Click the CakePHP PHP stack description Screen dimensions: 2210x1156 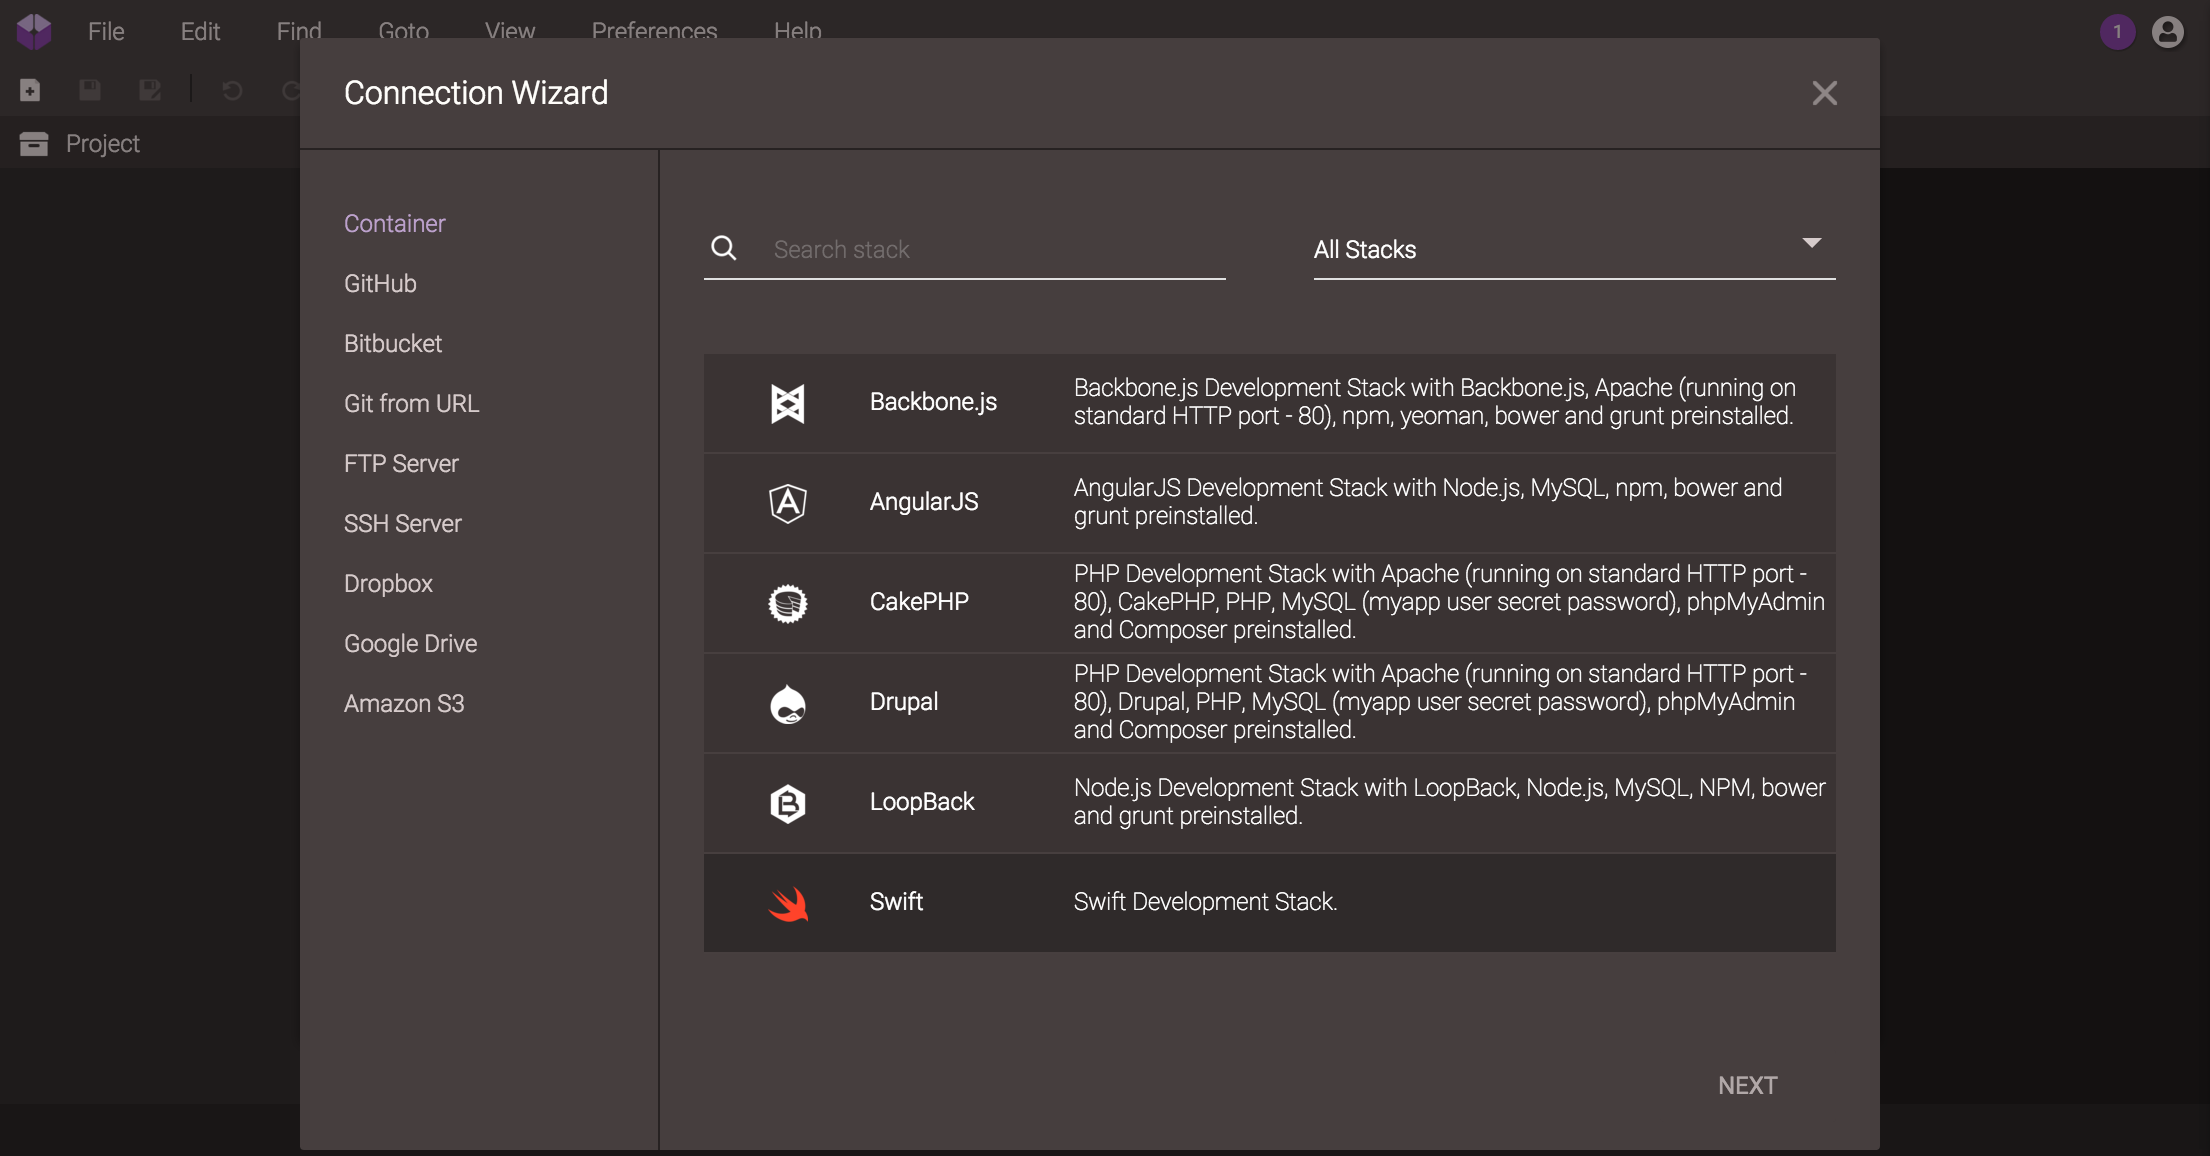[1450, 601]
